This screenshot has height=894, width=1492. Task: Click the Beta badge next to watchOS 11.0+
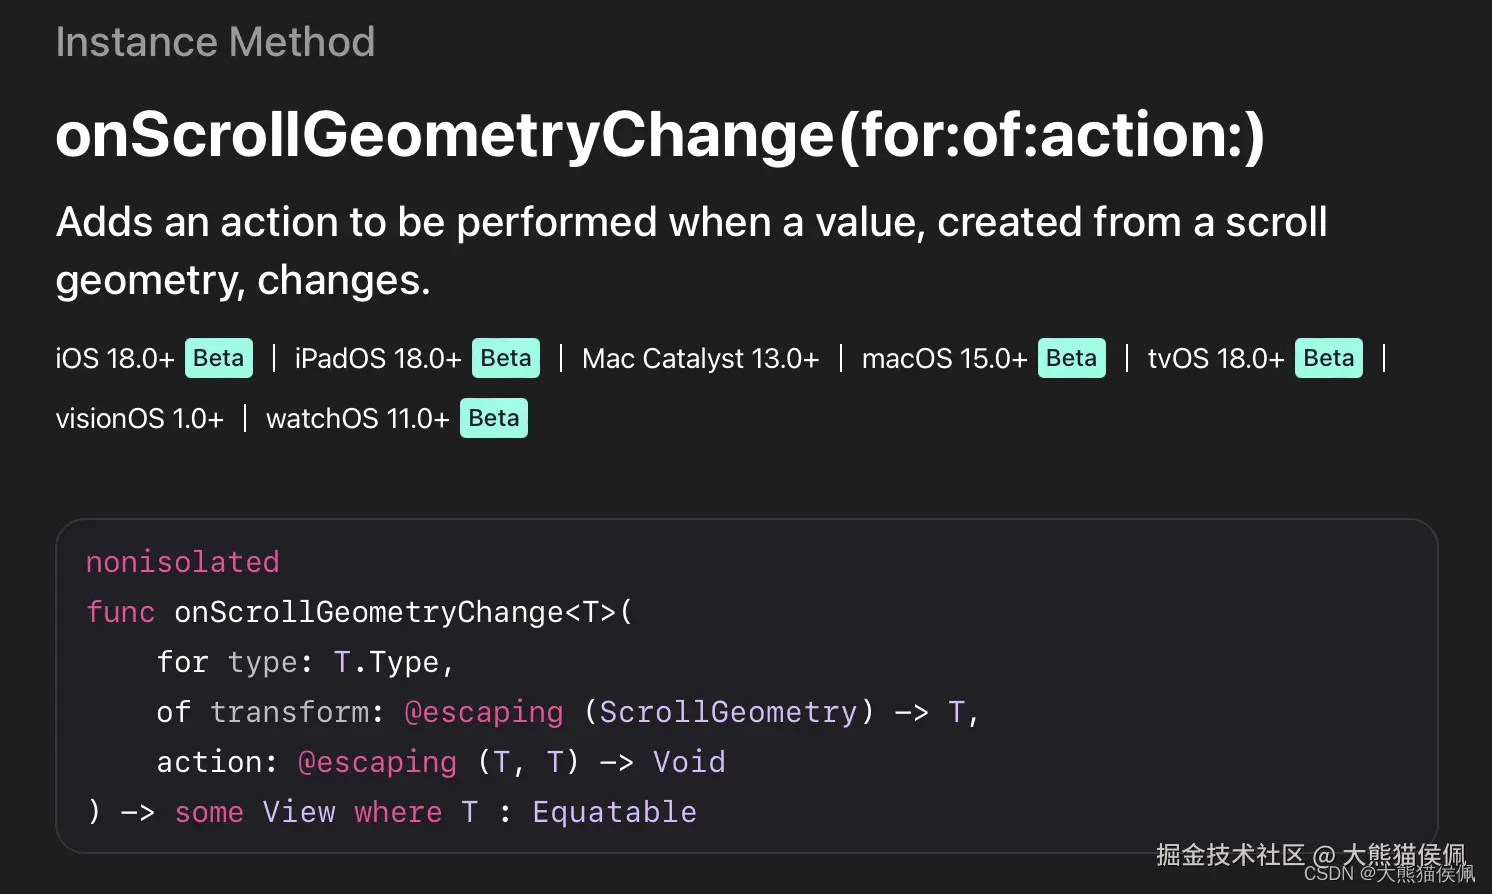coord(493,418)
